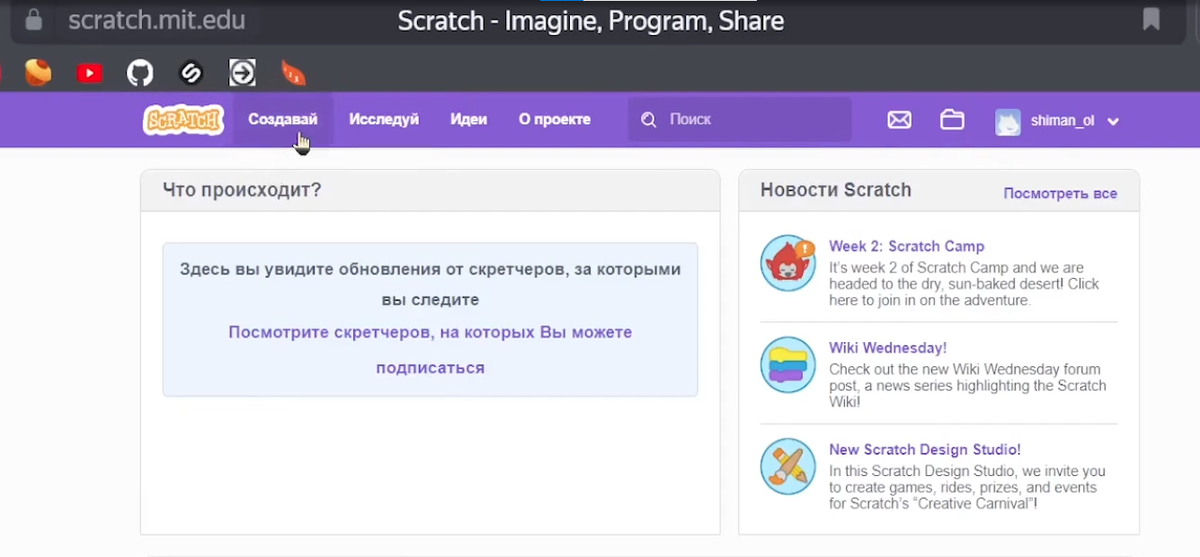Image resolution: width=1200 pixels, height=557 pixels.
Task: Click the magnifier search icon
Action: coord(648,120)
